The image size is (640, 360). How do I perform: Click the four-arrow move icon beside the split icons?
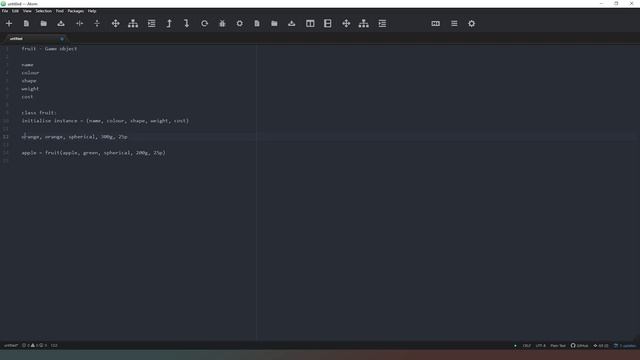pos(116,24)
